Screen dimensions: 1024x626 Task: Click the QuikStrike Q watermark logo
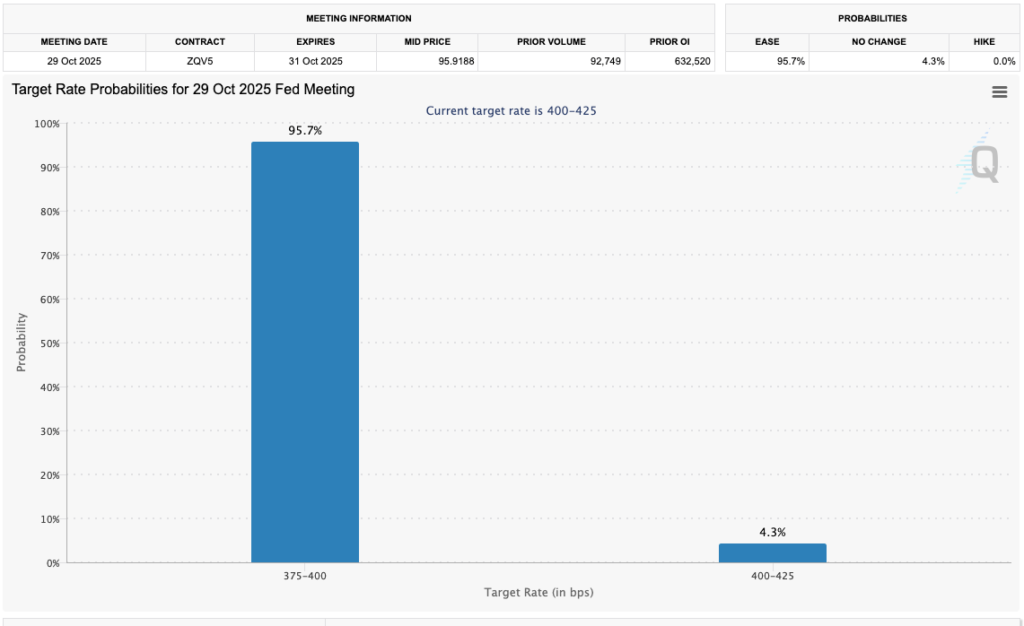click(983, 166)
